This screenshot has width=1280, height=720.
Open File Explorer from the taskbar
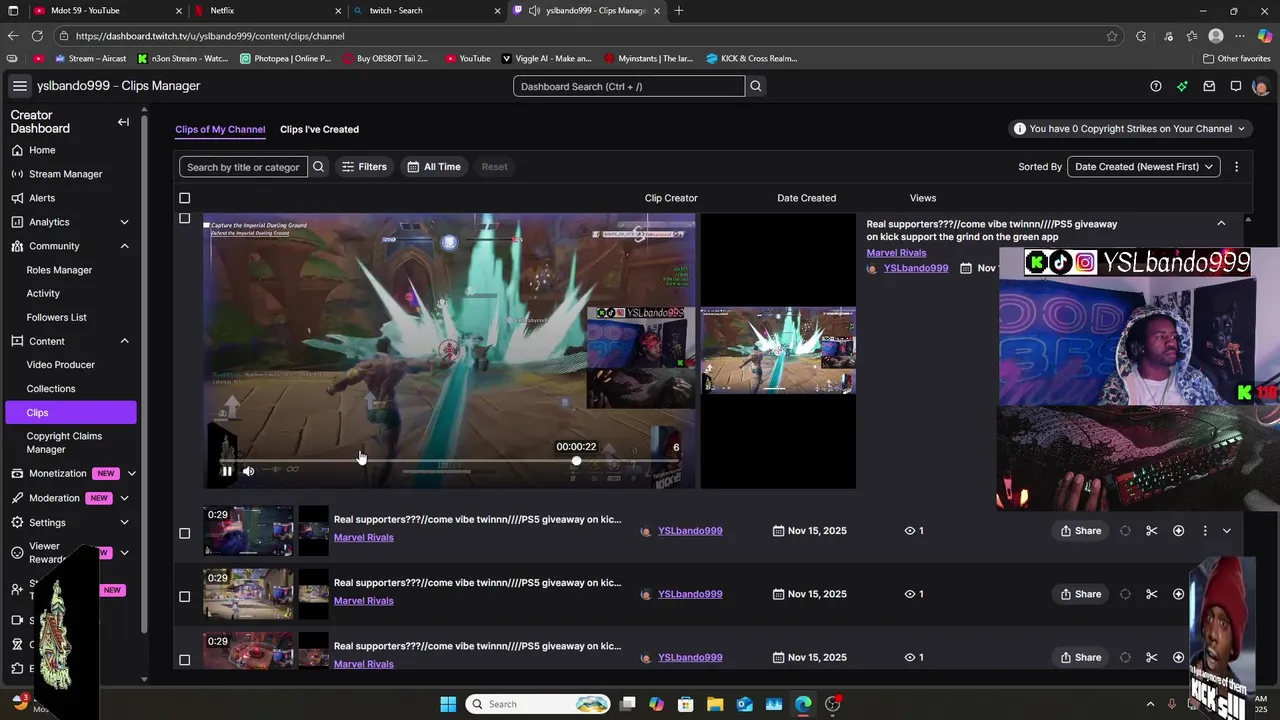coord(716,704)
